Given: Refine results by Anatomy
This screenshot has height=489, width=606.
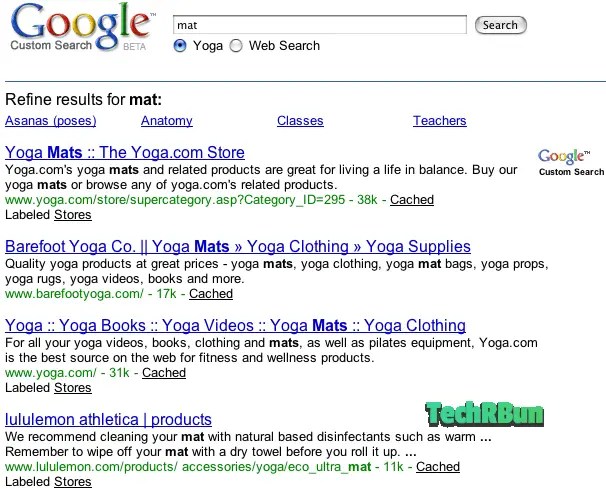Looking at the screenshot, I should tap(167, 121).
